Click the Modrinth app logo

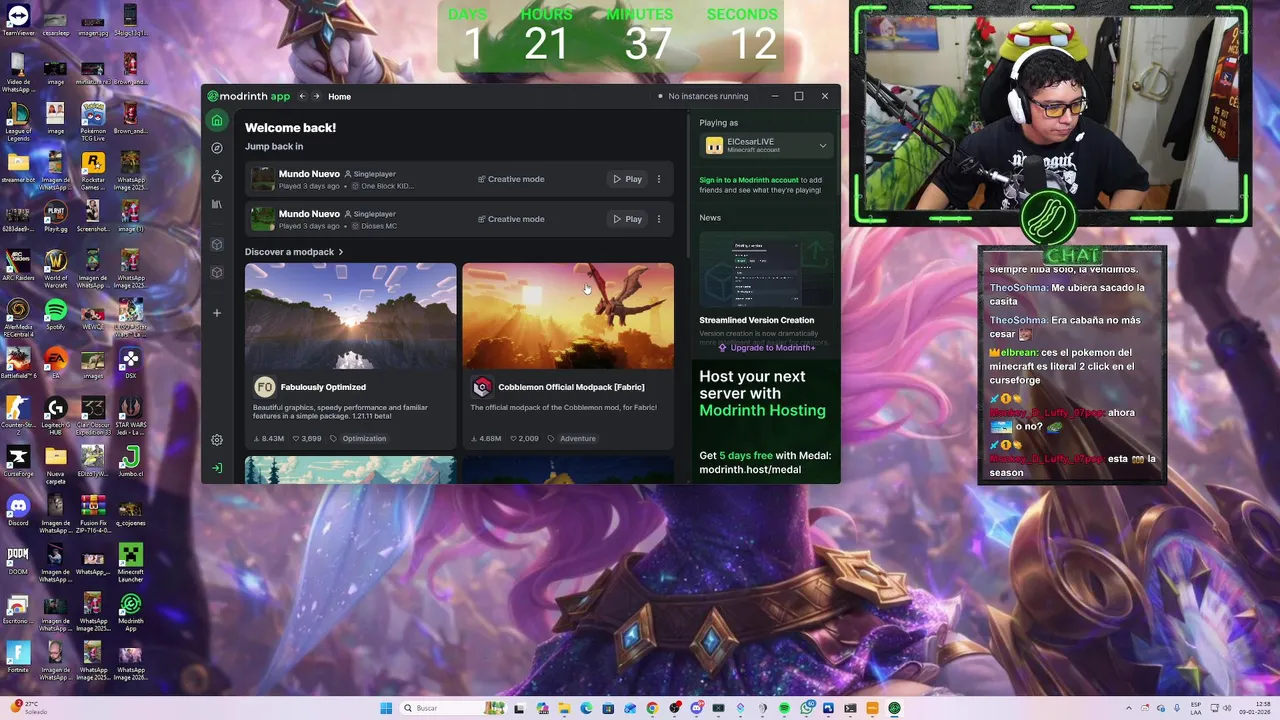pyautogui.click(x=249, y=96)
